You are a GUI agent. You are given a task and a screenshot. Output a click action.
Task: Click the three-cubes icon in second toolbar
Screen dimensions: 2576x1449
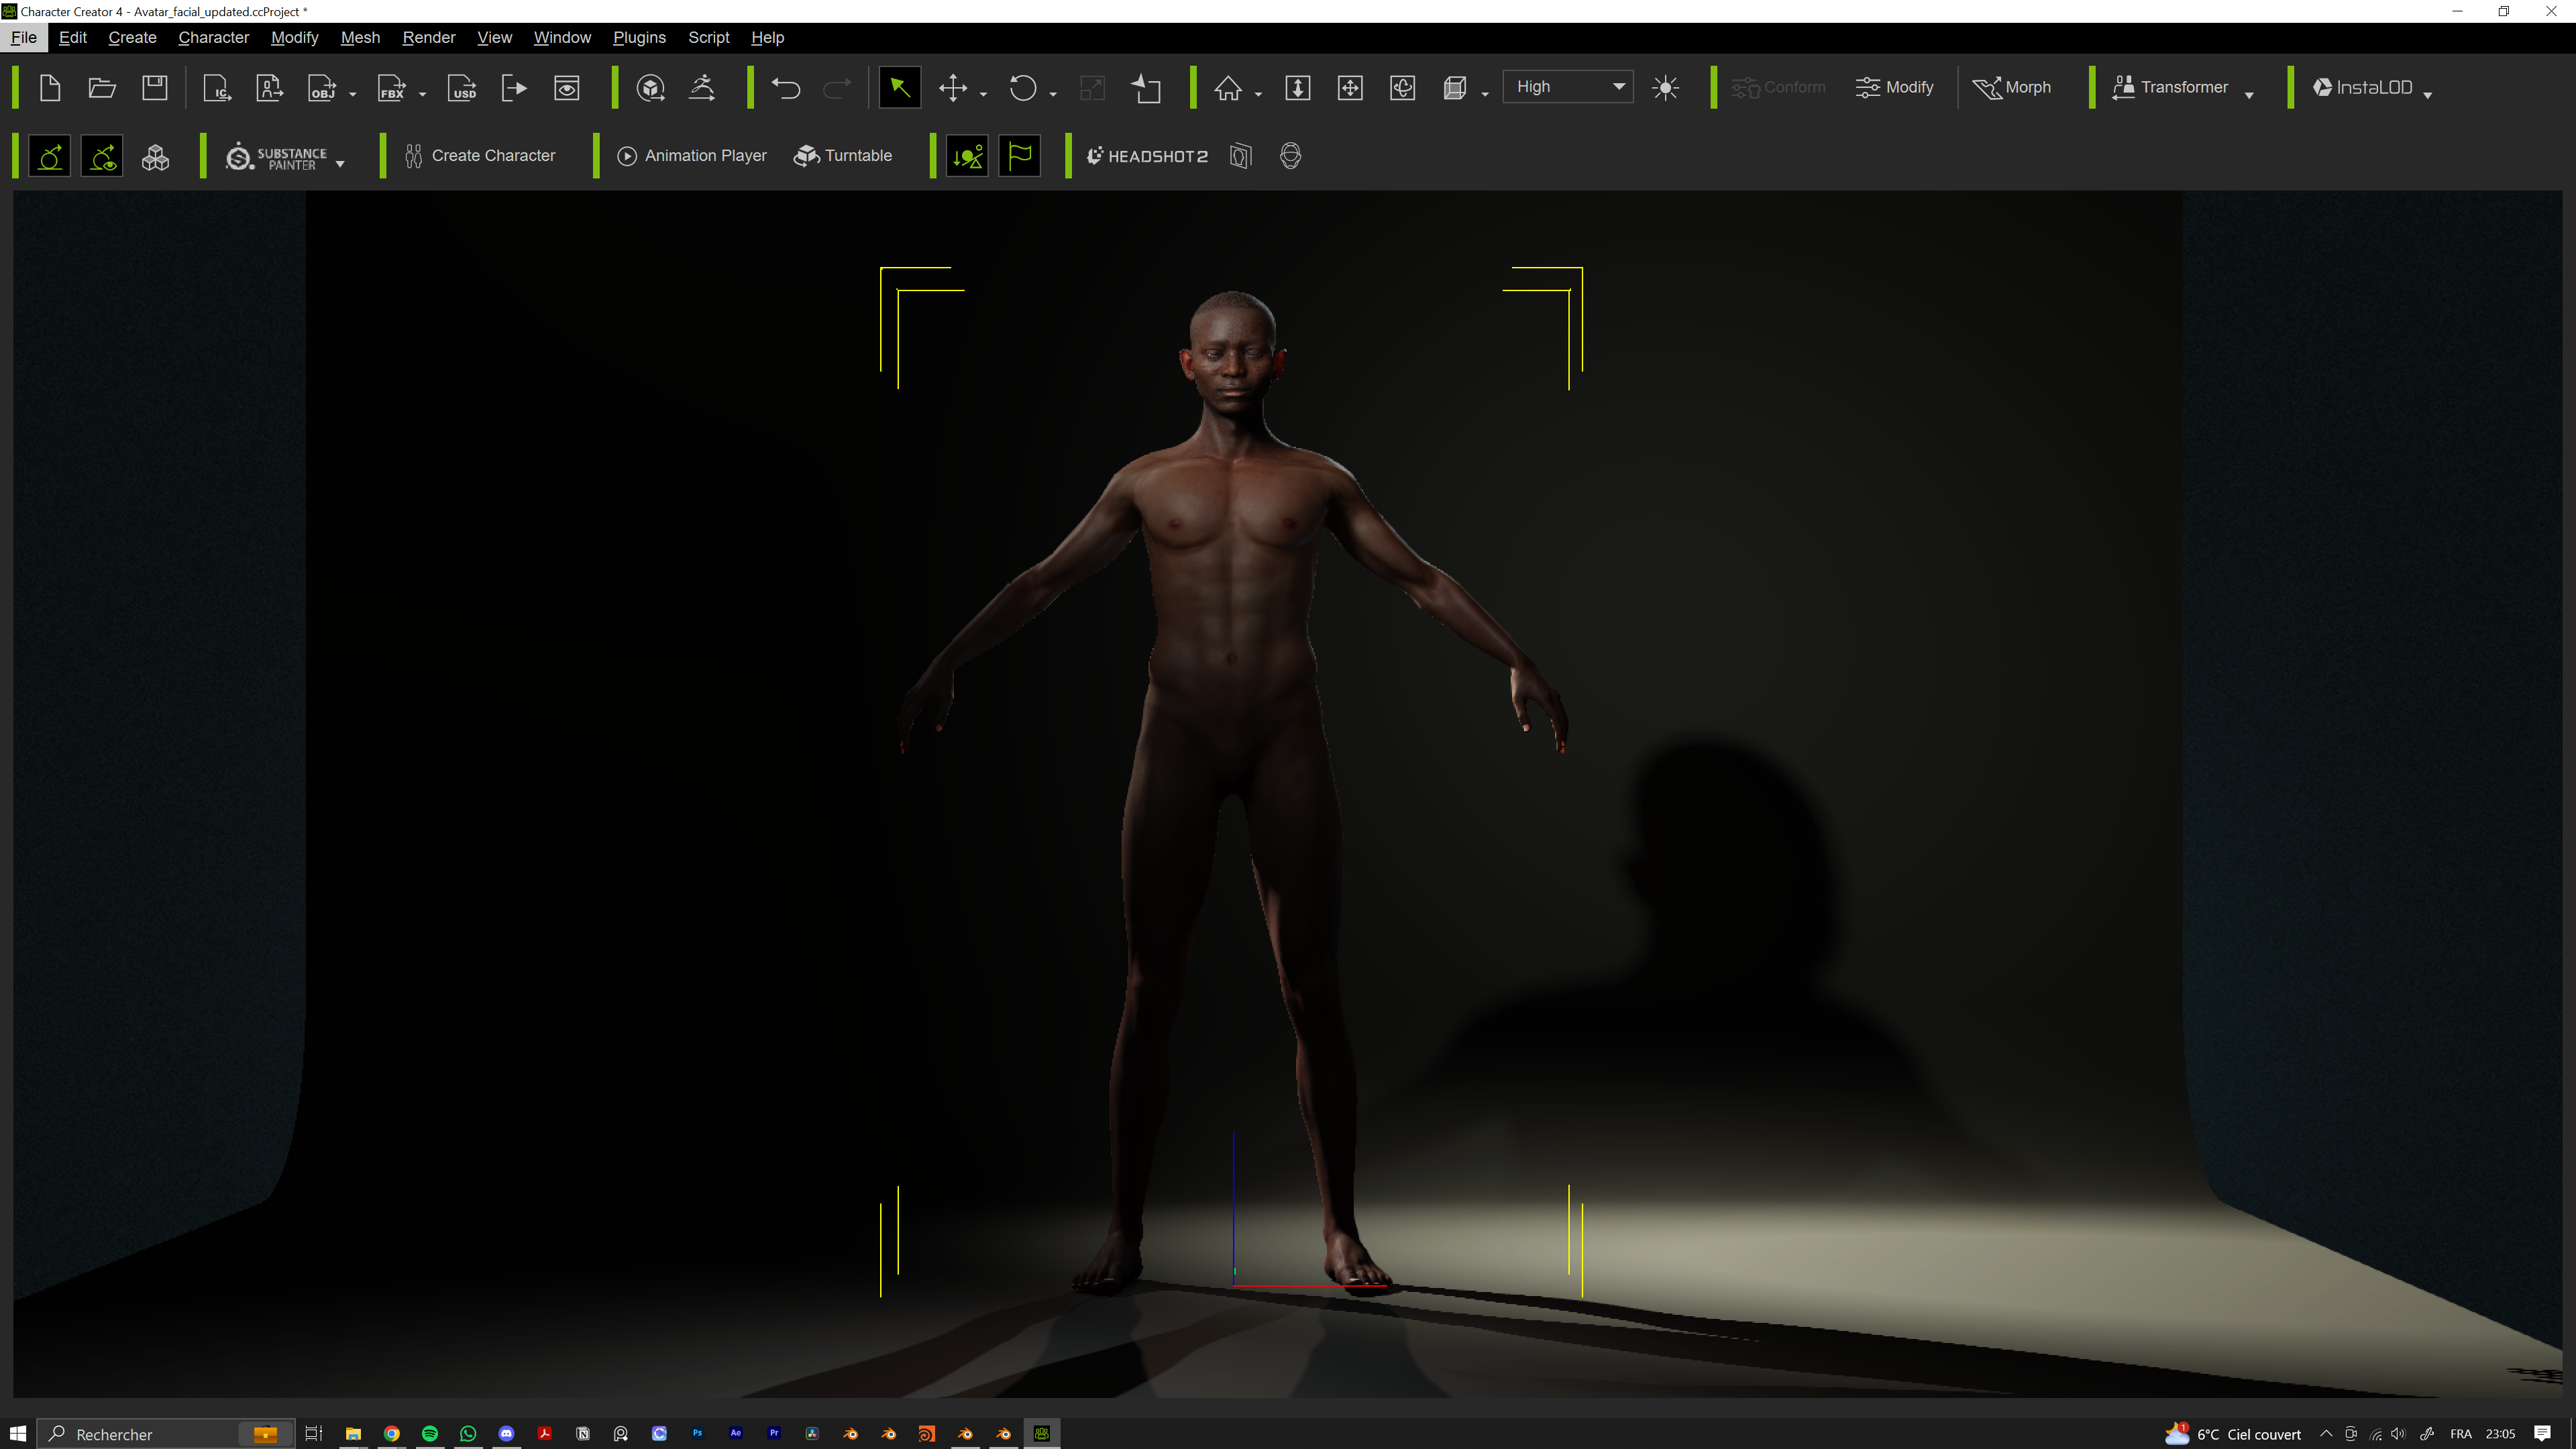tap(155, 156)
